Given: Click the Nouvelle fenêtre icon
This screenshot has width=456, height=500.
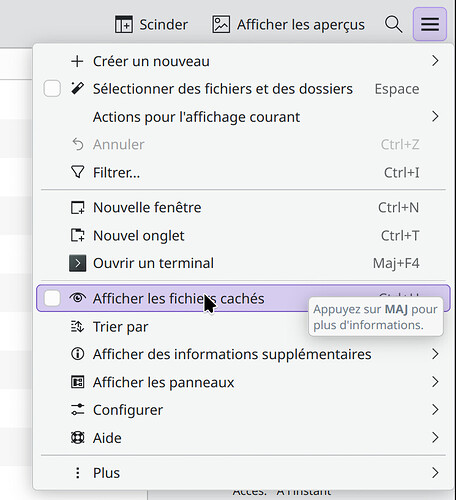Looking at the screenshot, I should (x=78, y=208).
